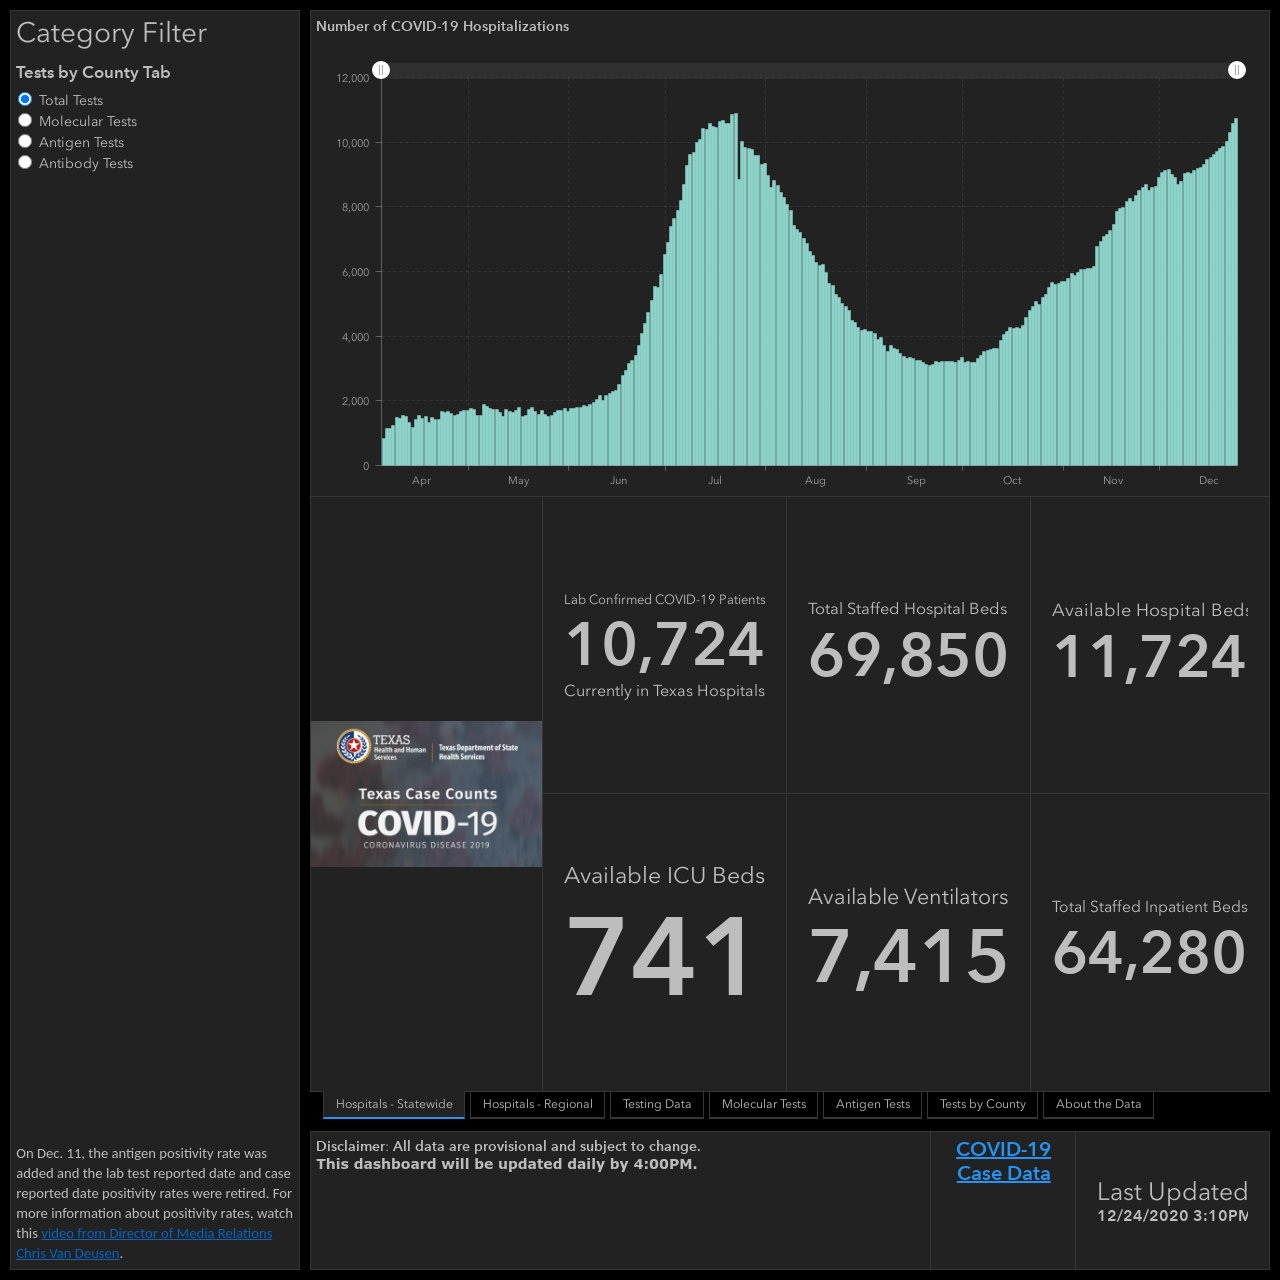Viewport: 1280px width, 1280px height.
Task: Click the Lab Confirmed COVID-19 Patients number
Action: click(x=665, y=645)
